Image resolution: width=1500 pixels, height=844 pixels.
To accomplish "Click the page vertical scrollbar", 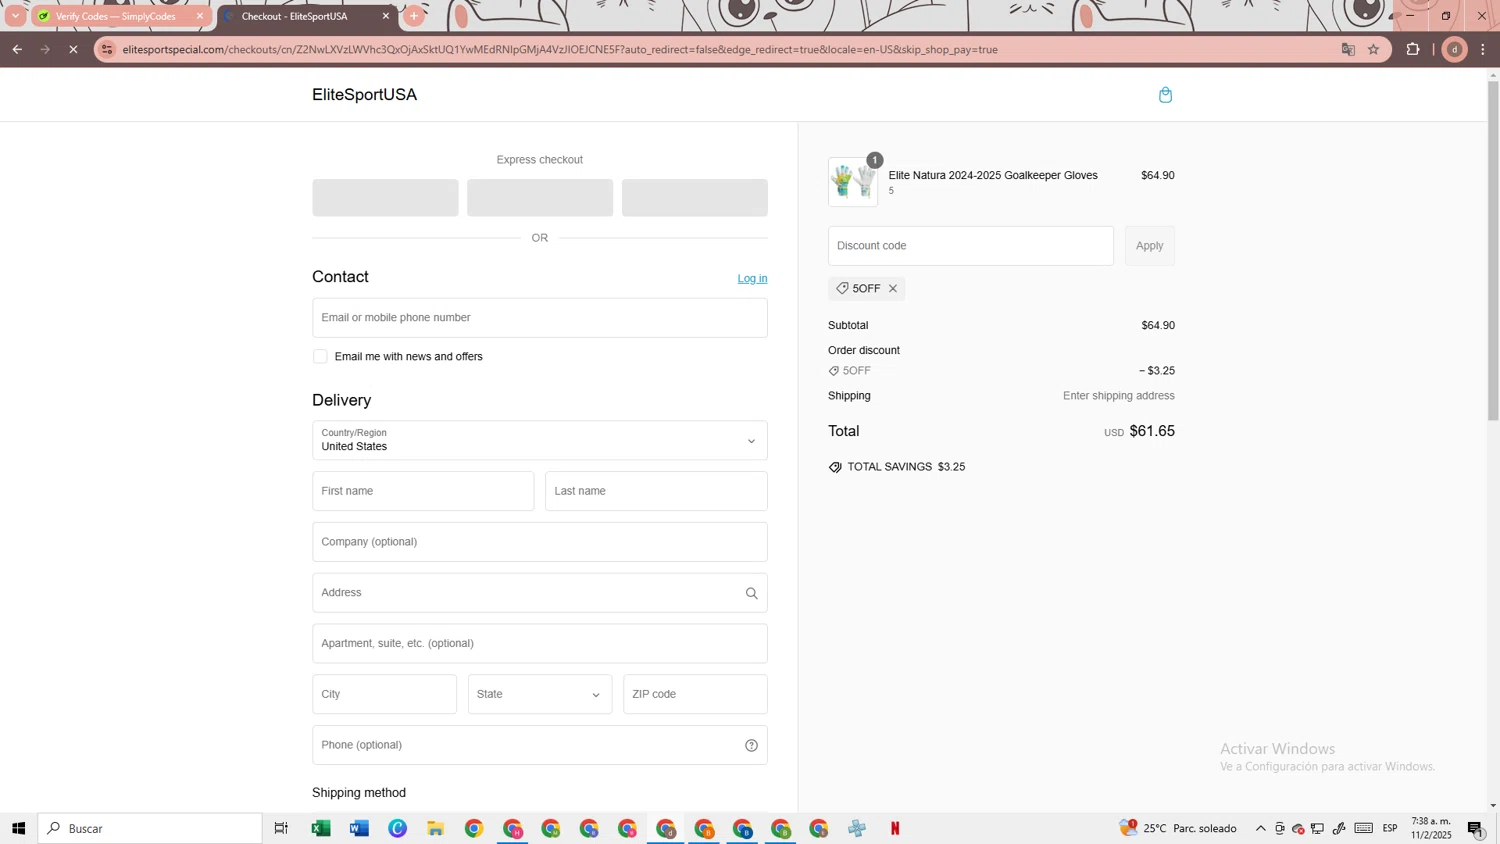I will pyautogui.click(x=1493, y=250).
